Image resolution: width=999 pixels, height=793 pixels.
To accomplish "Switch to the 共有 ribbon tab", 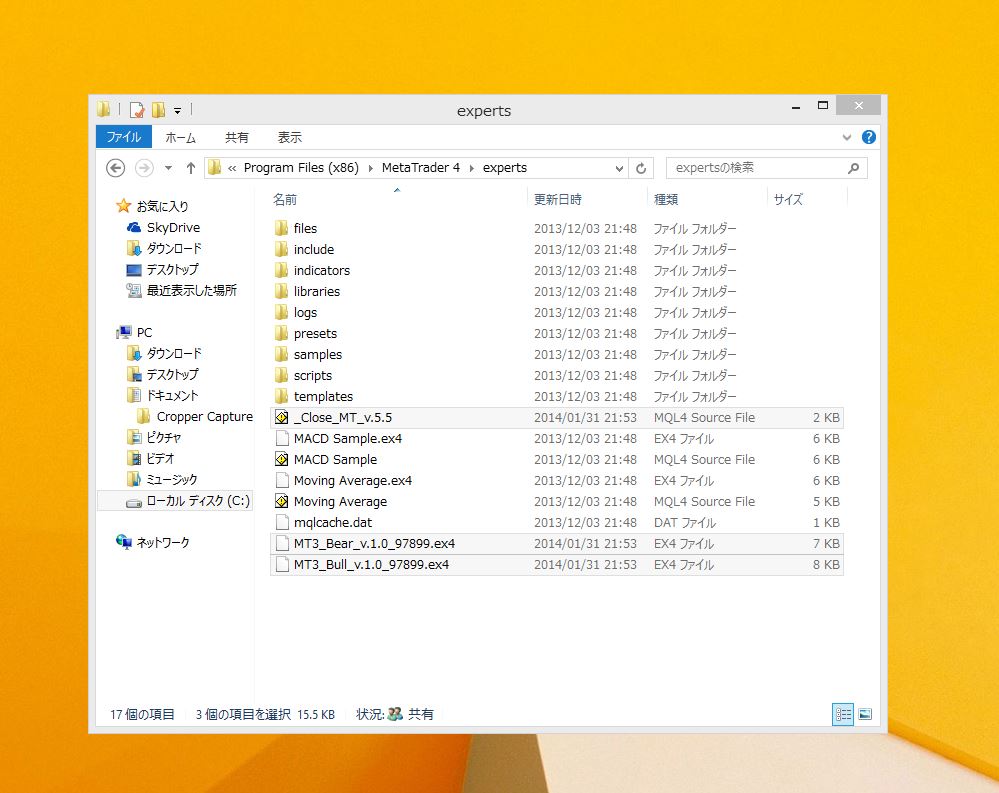I will coord(236,137).
